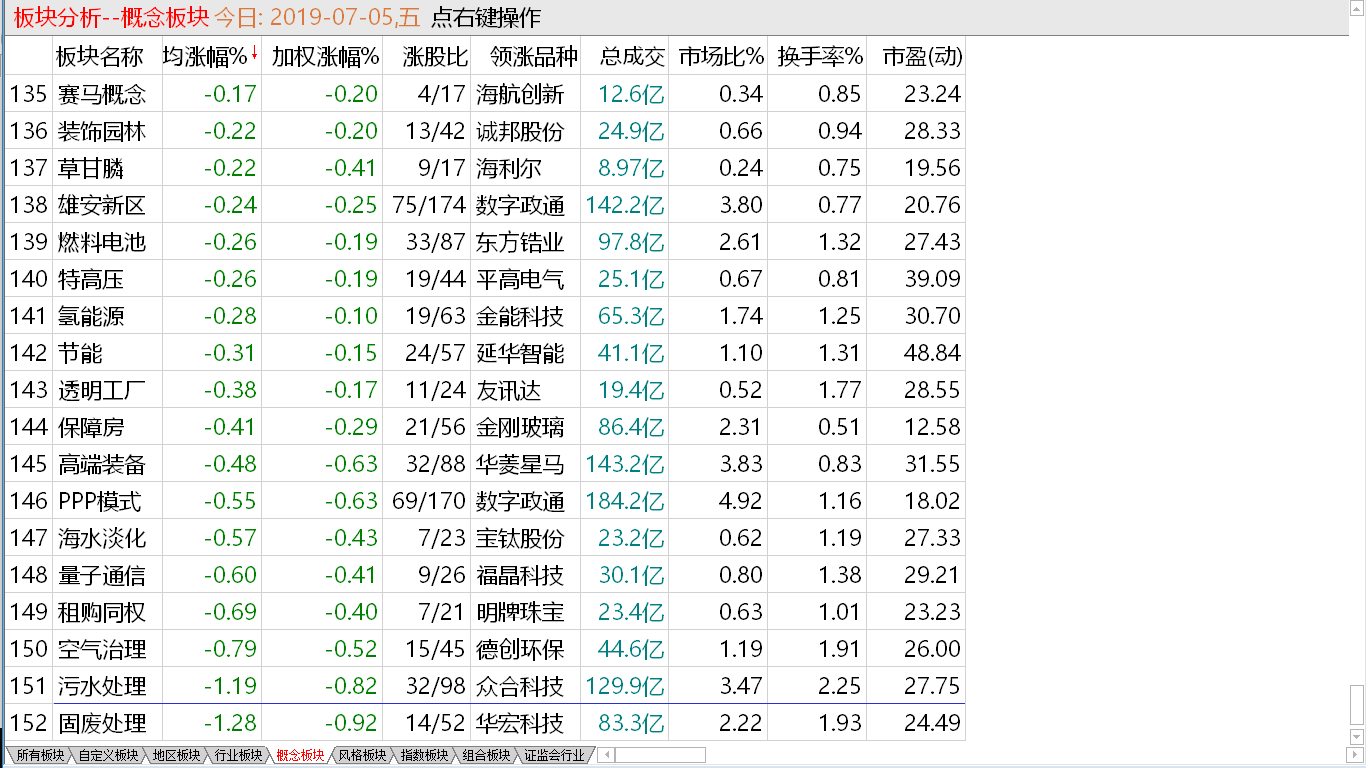Viewport: 1366px width, 768px height.
Task: Select the 装饰园林 sector row
Action: click(485, 131)
